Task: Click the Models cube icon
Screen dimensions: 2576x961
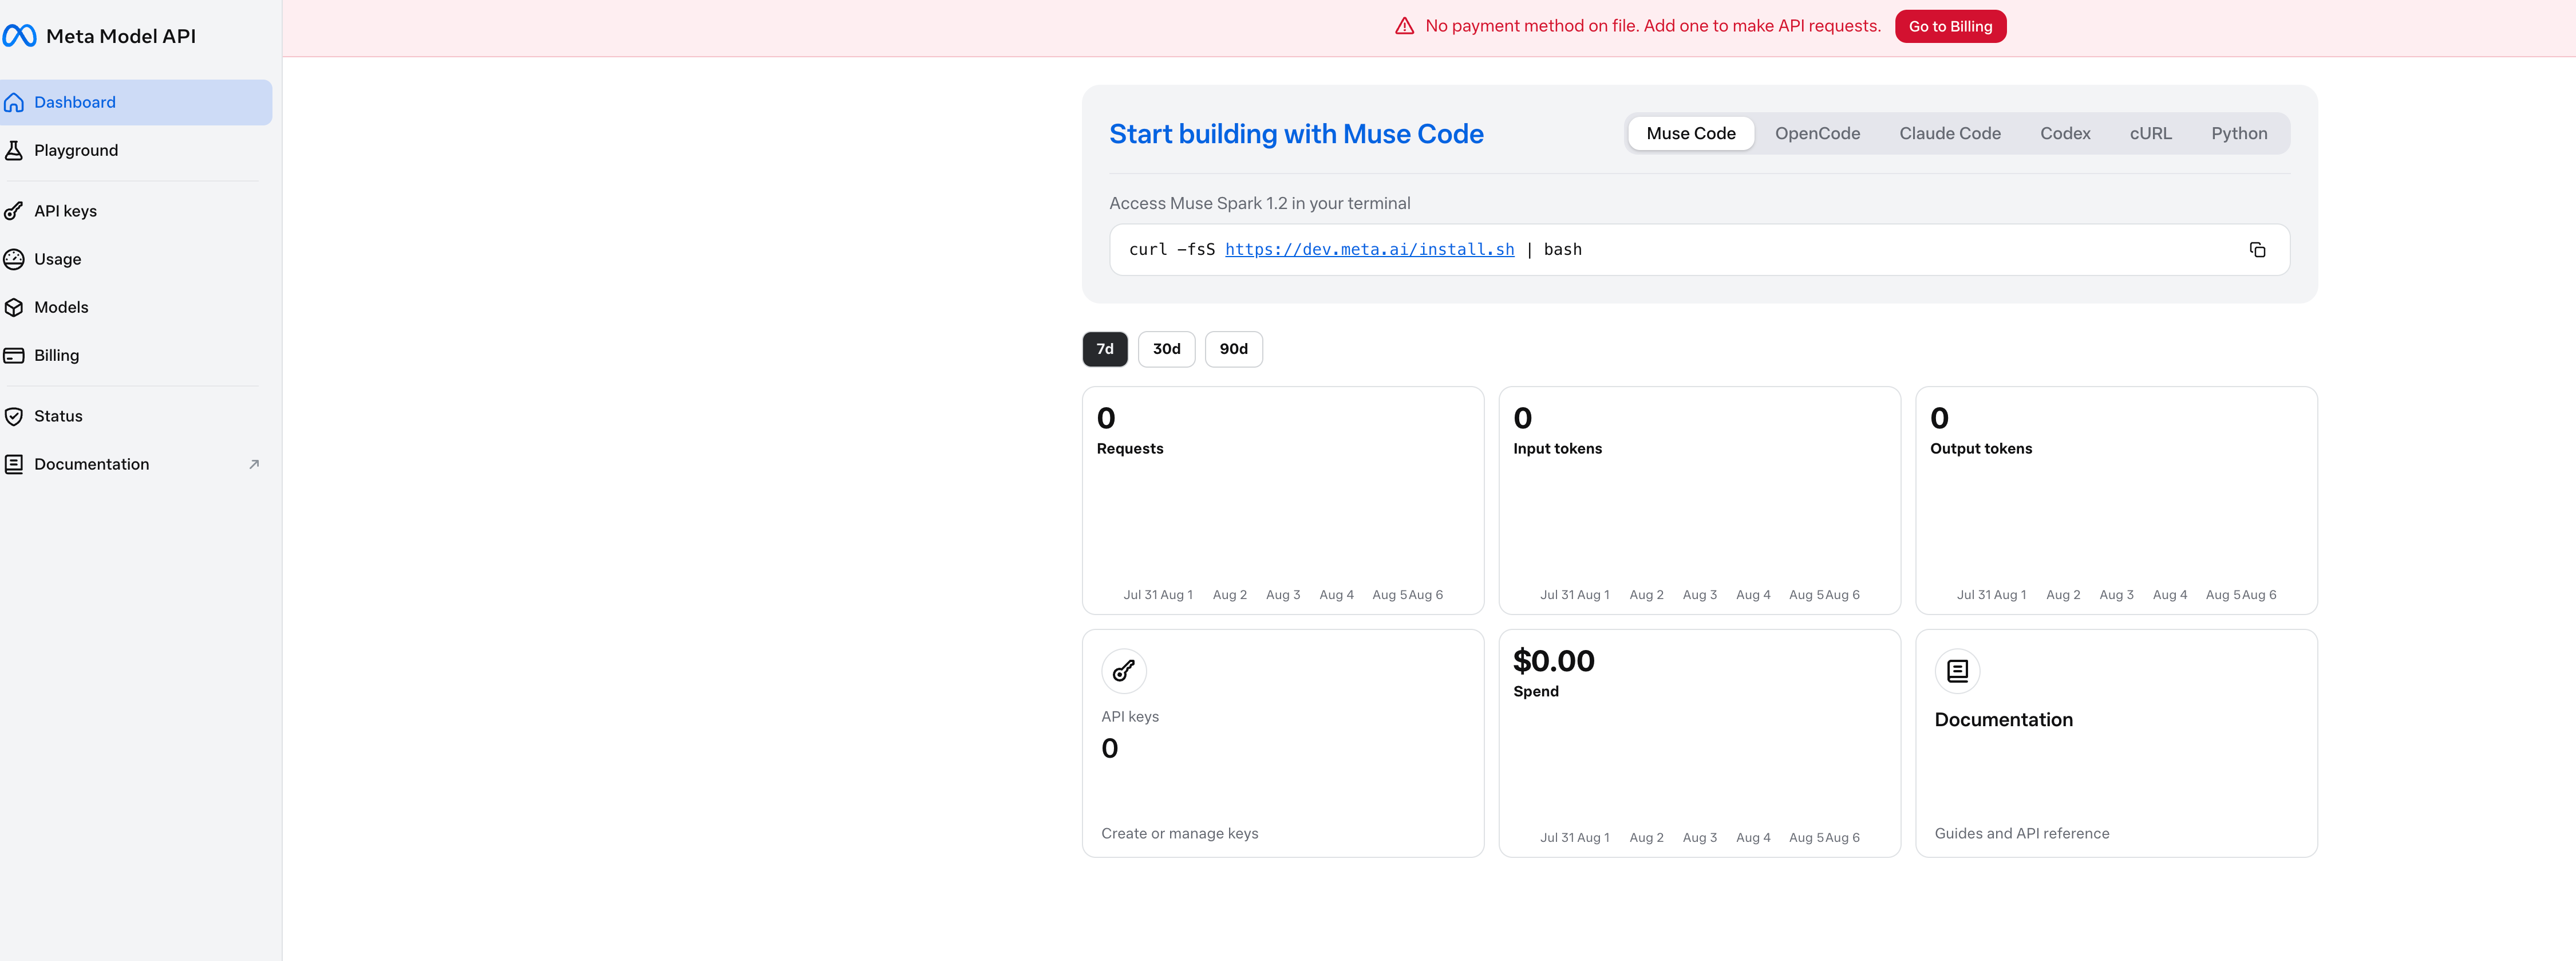Action: point(14,307)
